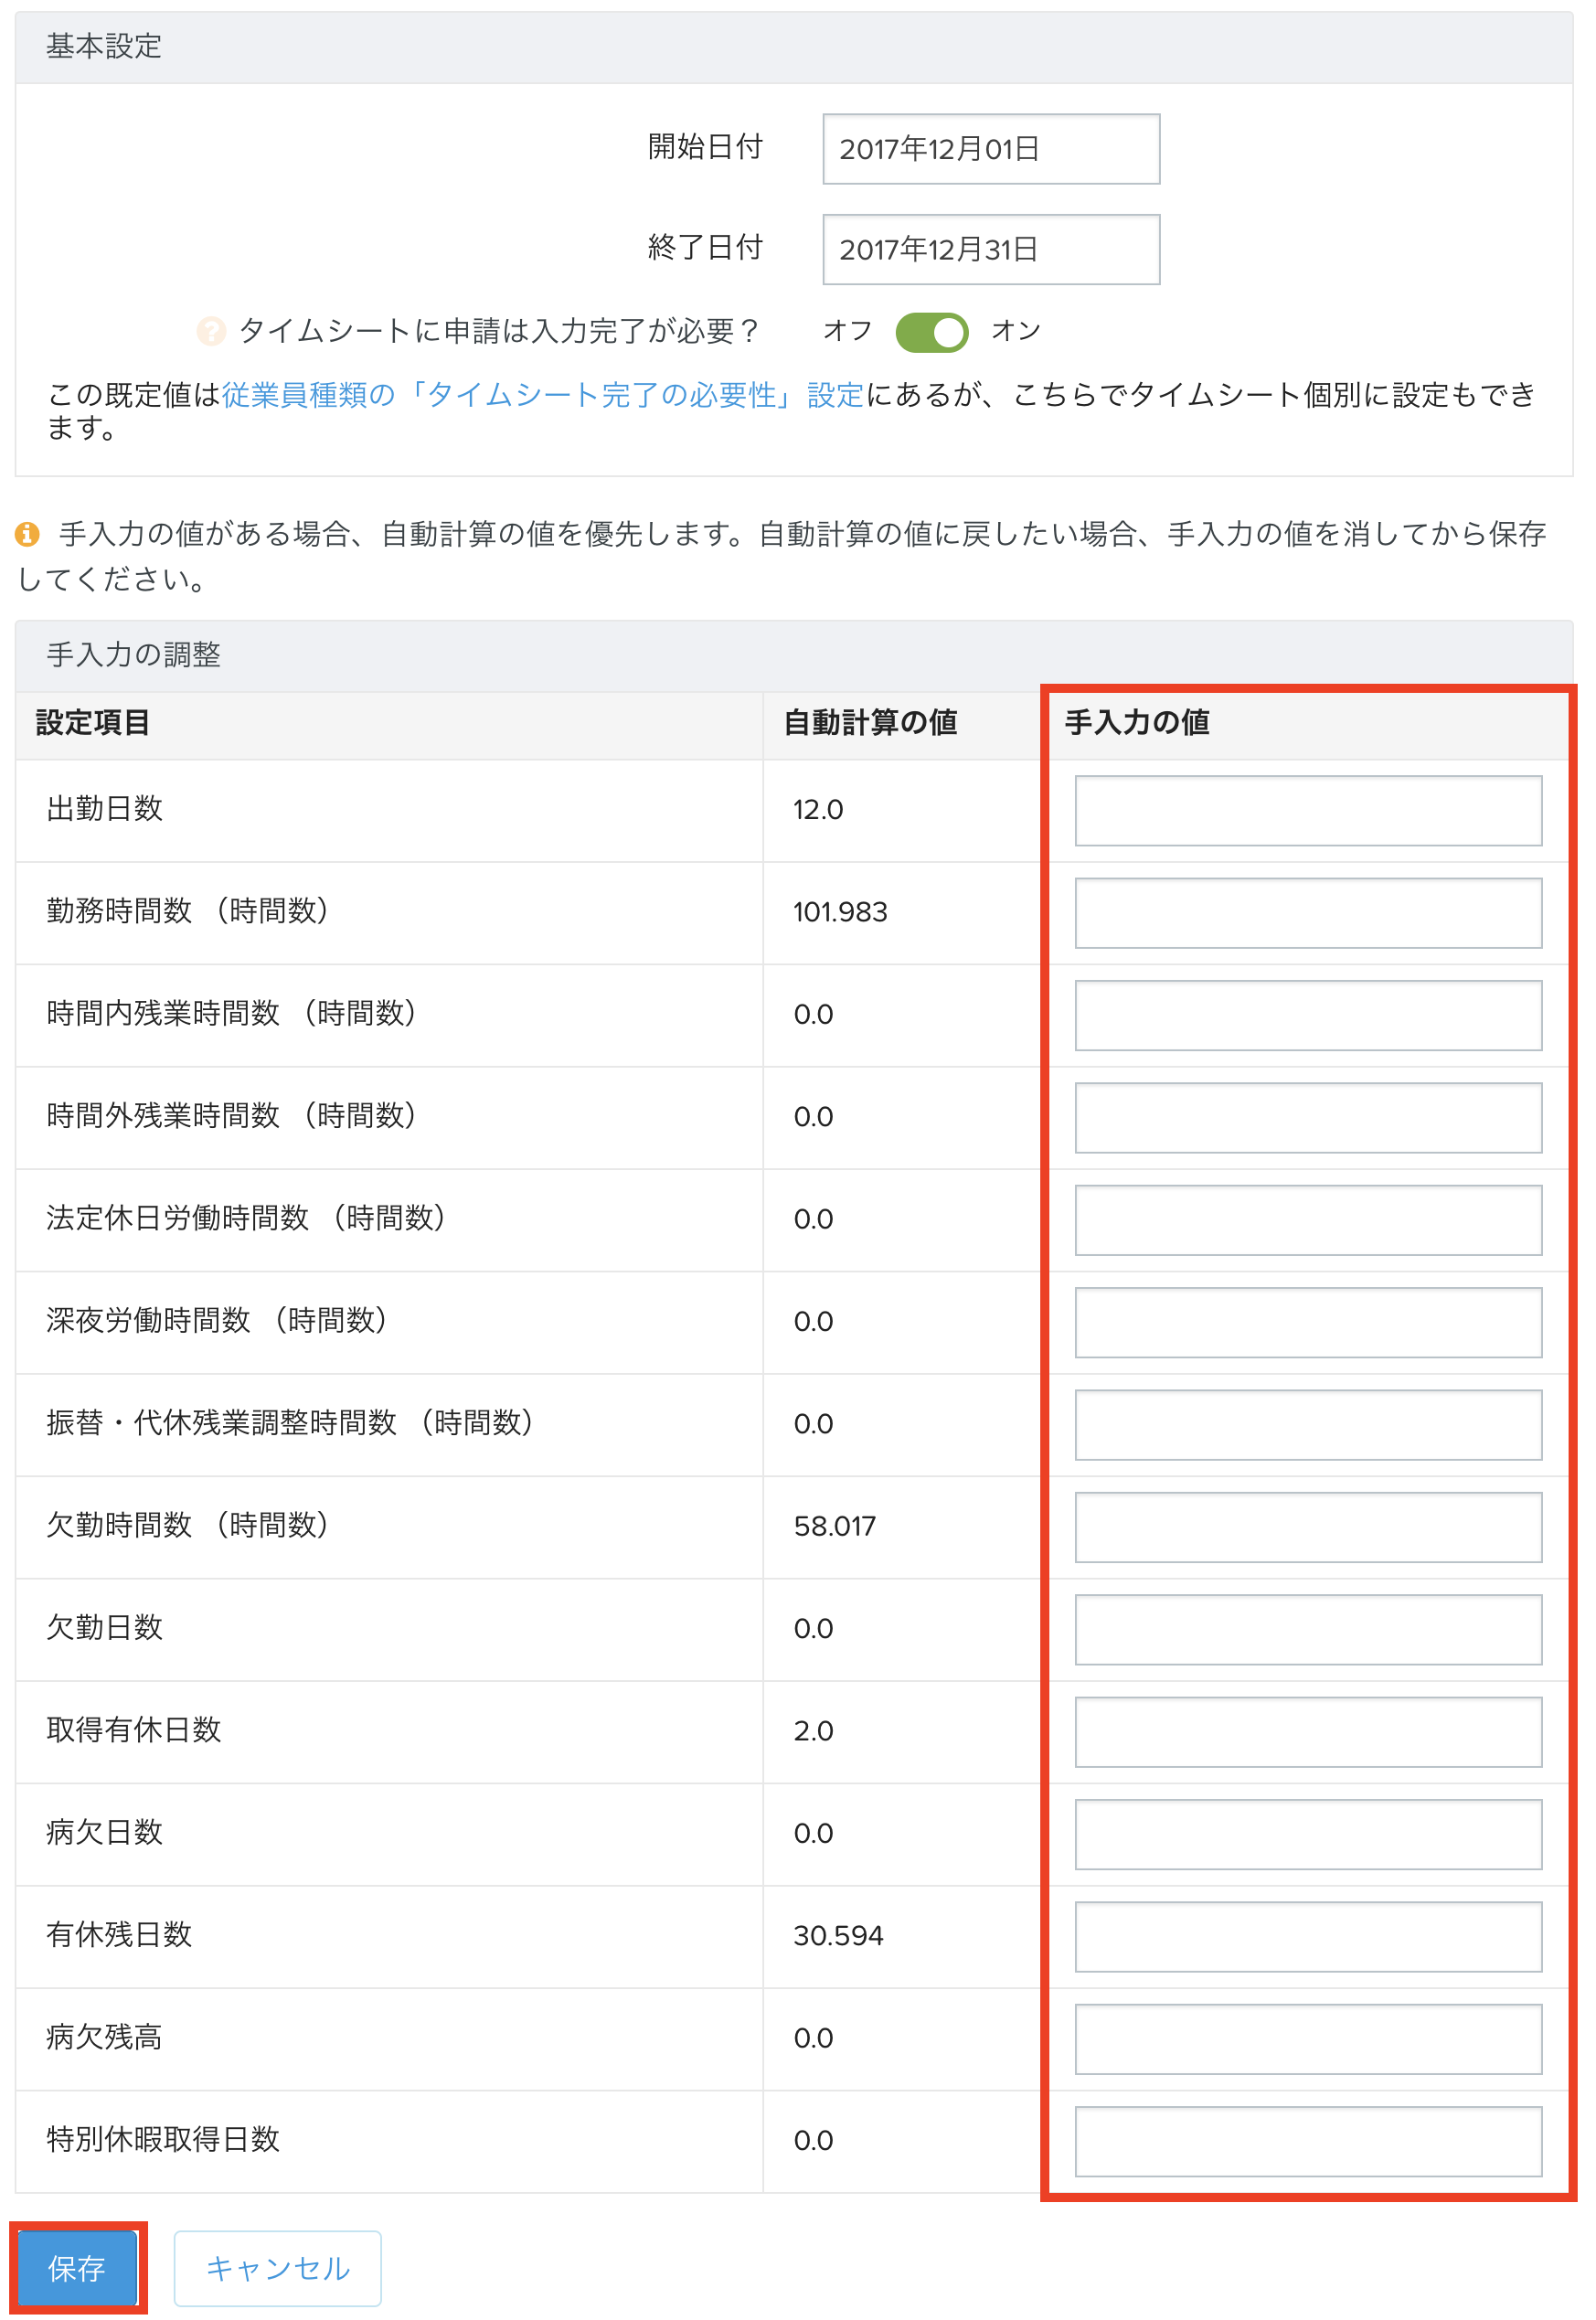Focus manual value field for 勤務時間数
This screenshot has width=1596, height=2320.
pos(1307,912)
